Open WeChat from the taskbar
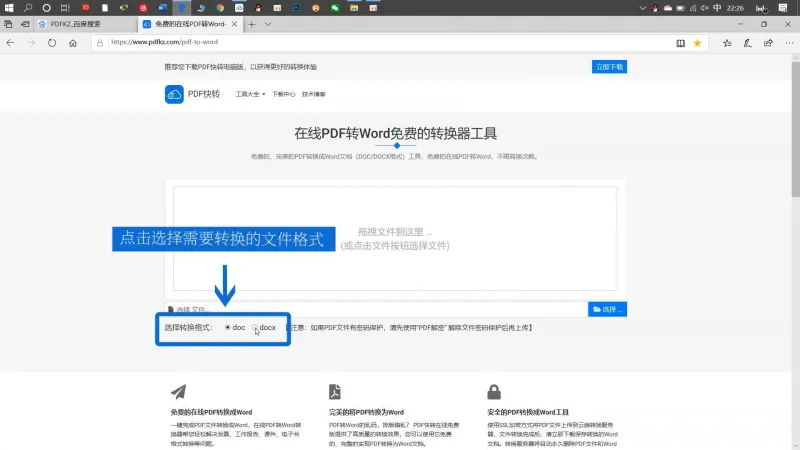 (x=335, y=8)
